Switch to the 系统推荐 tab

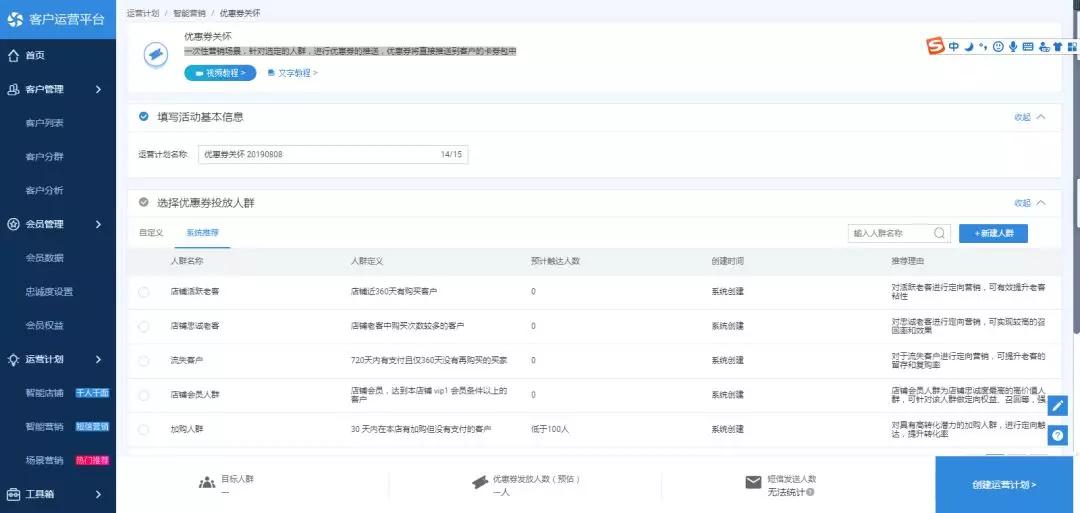coord(202,233)
